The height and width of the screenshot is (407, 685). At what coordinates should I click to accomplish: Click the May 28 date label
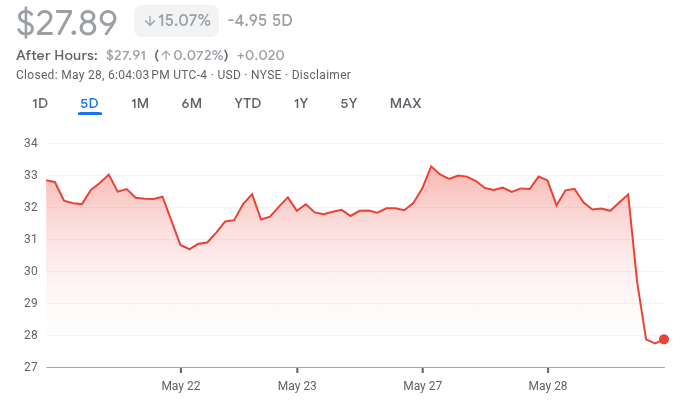pos(548,385)
